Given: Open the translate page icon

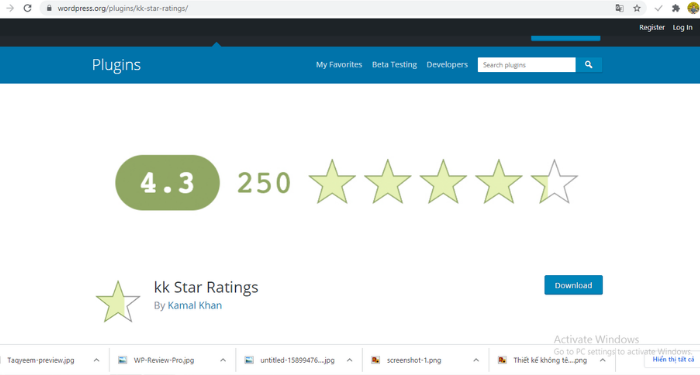Looking at the screenshot, I should (x=619, y=8).
